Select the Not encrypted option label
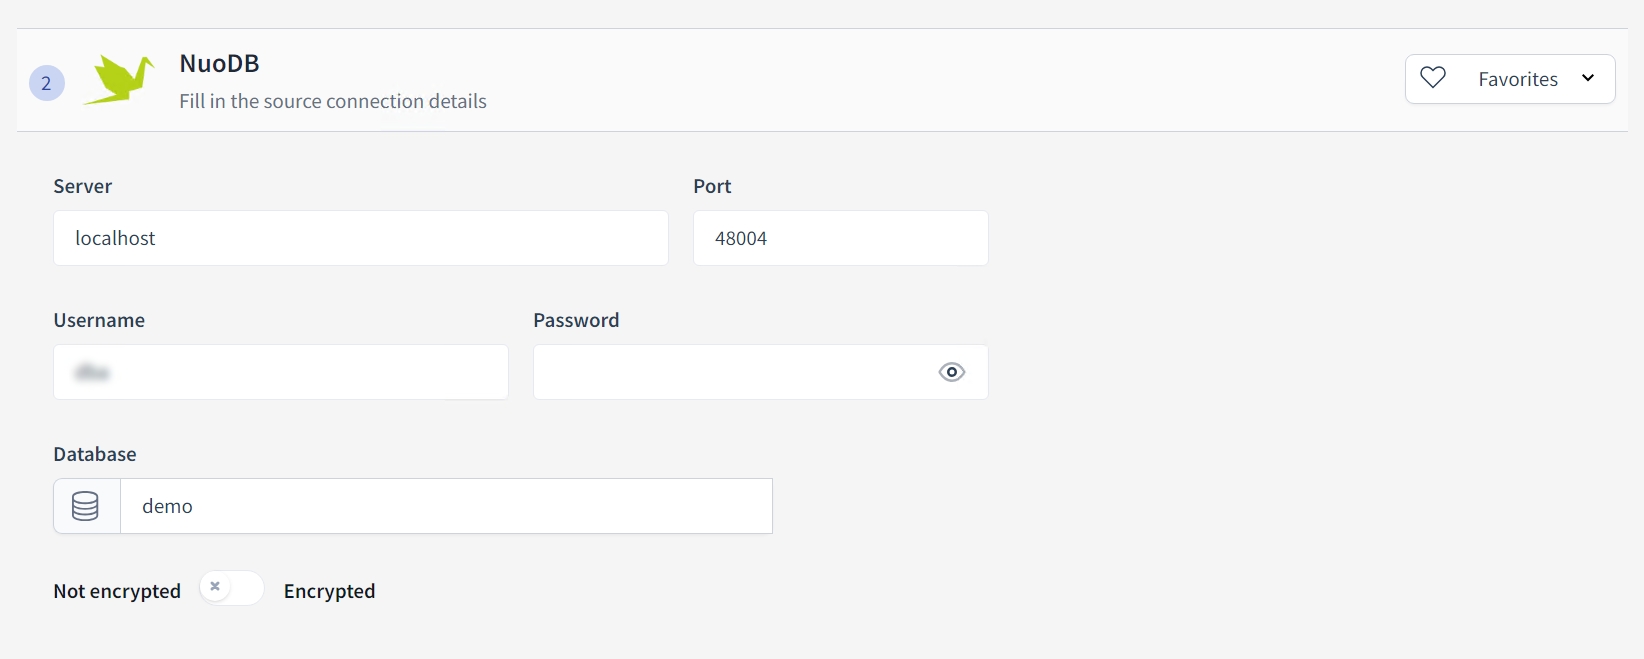 tap(117, 591)
